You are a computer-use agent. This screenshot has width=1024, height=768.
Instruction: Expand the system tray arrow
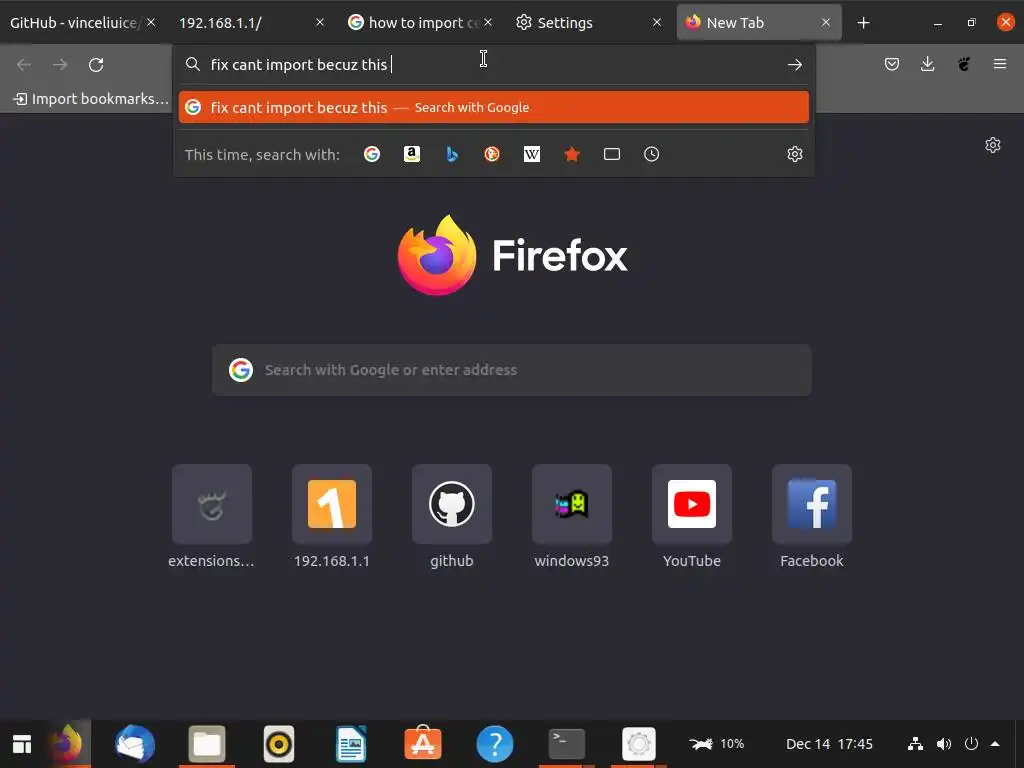[x=995, y=744]
